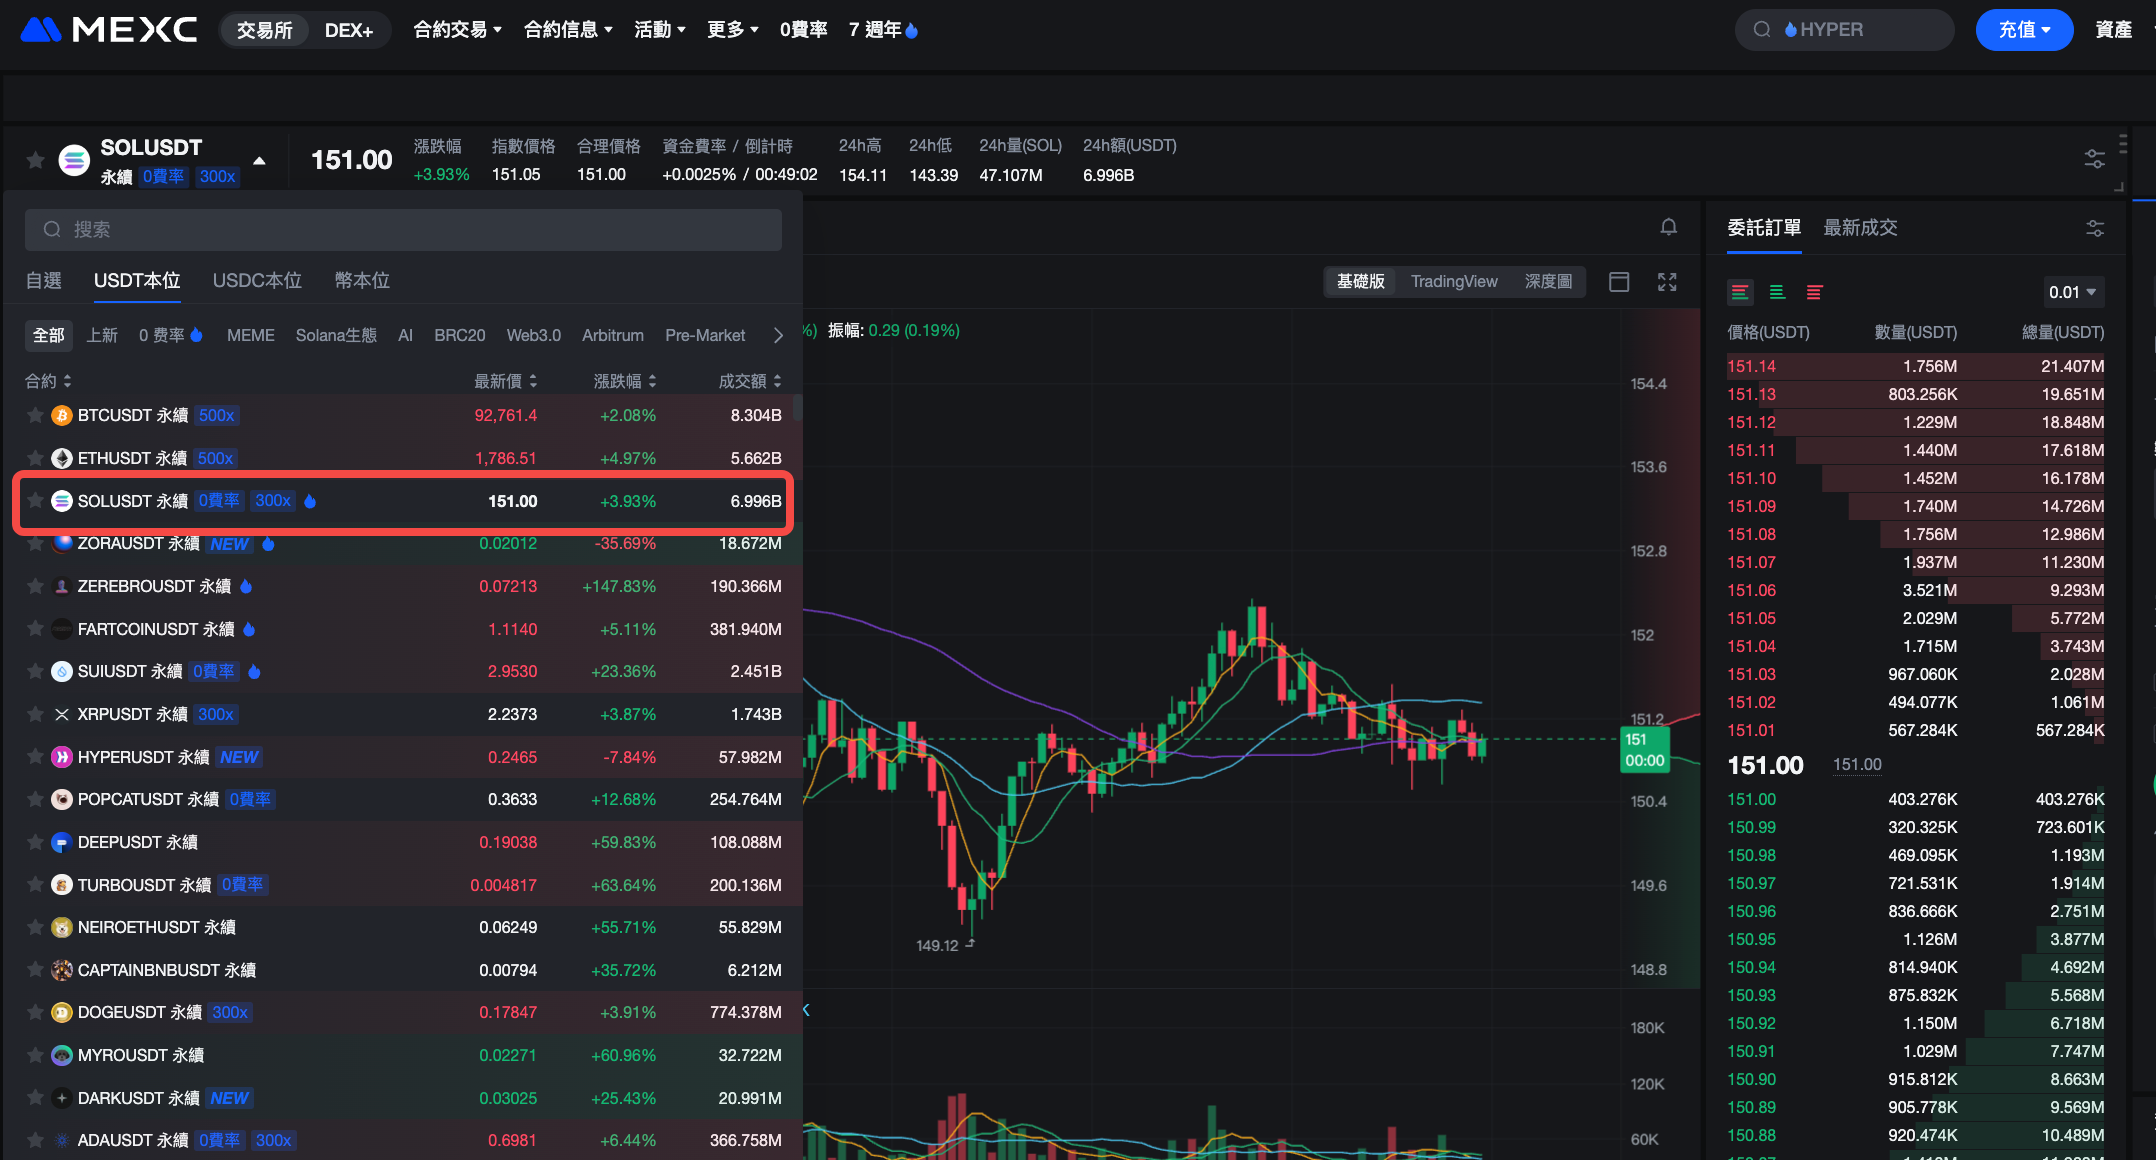Click the MEXC logo
Viewport: 2156px width, 1160px height.
(109, 30)
